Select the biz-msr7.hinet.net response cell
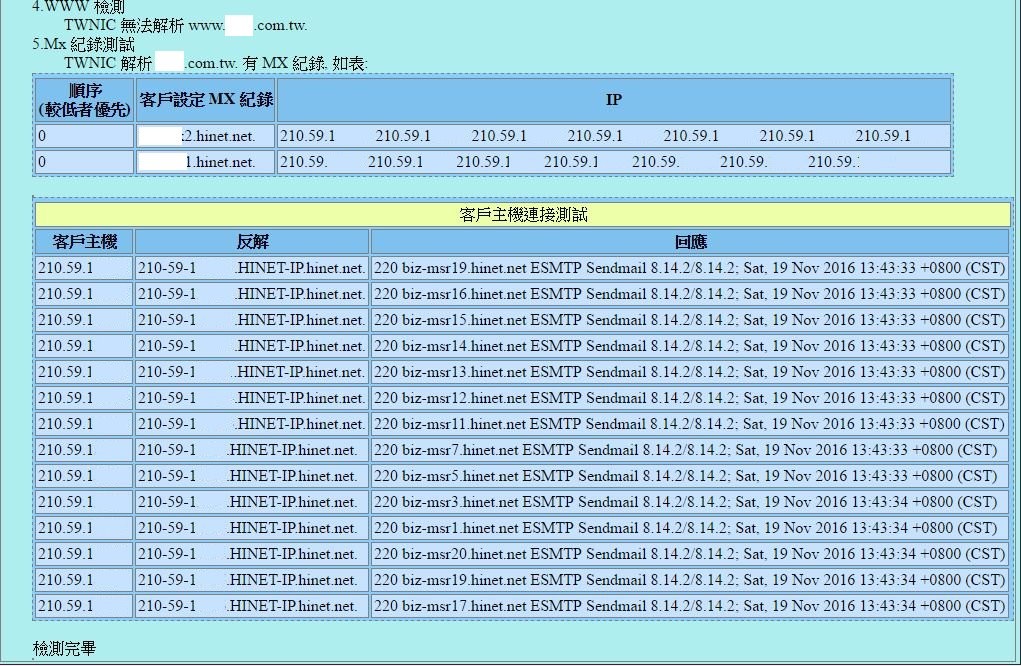This screenshot has width=1021, height=666. pos(690,450)
